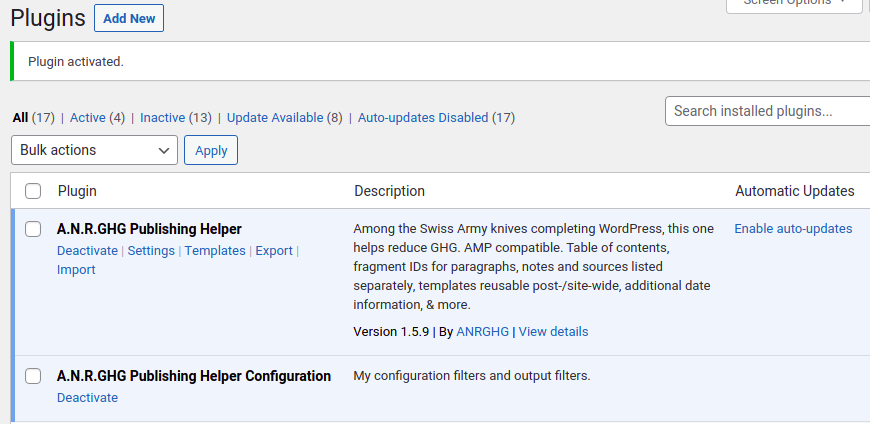Click the Export link
This screenshot has height=424, width=870.
pyautogui.click(x=274, y=251)
